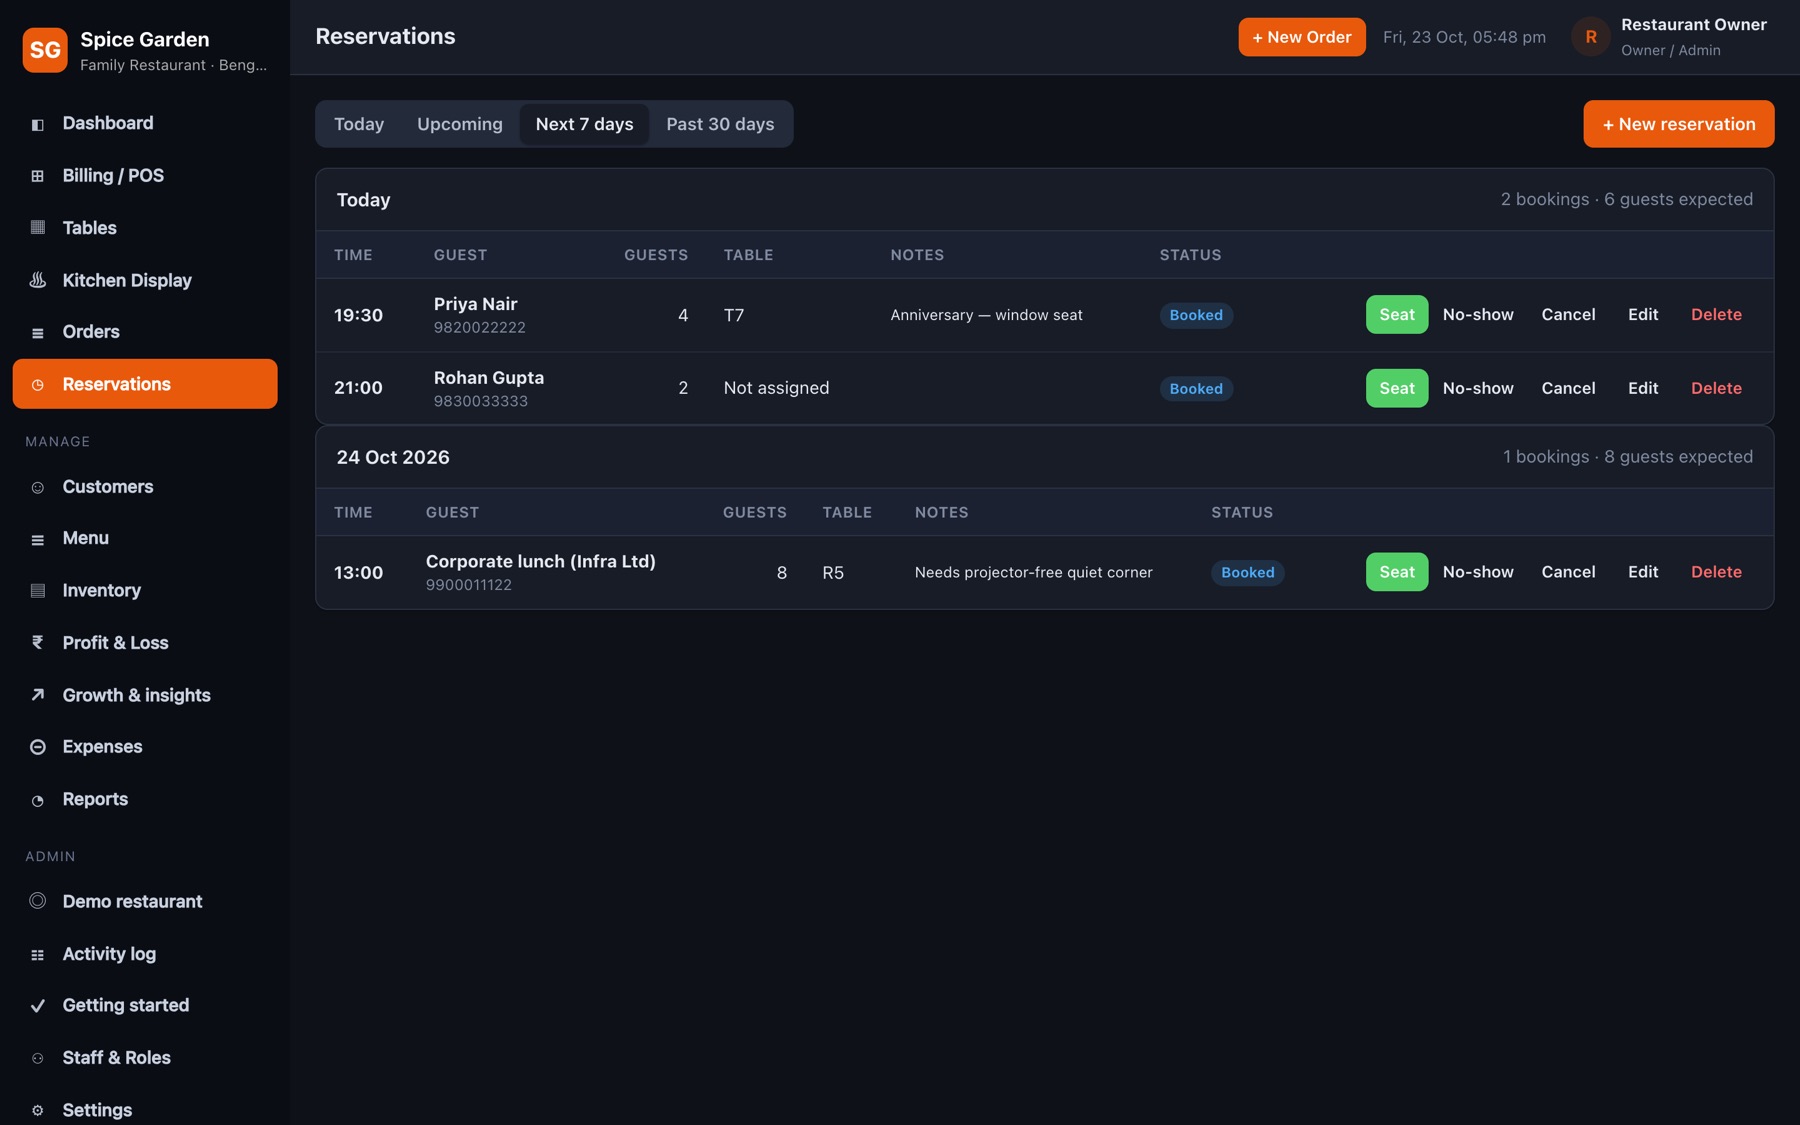Click the Customers face icon
The height and width of the screenshot is (1125, 1800).
(37, 487)
